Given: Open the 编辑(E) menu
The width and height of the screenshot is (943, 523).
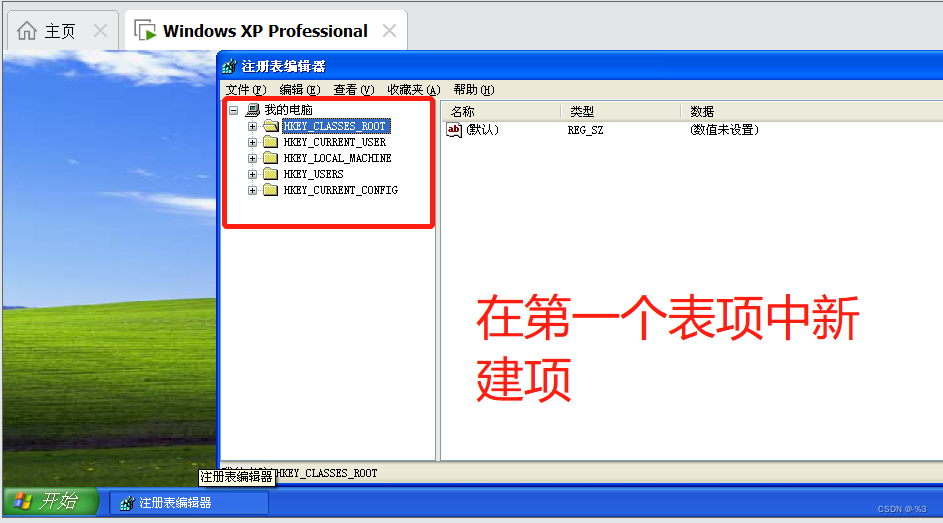Looking at the screenshot, I should (300, 90).
